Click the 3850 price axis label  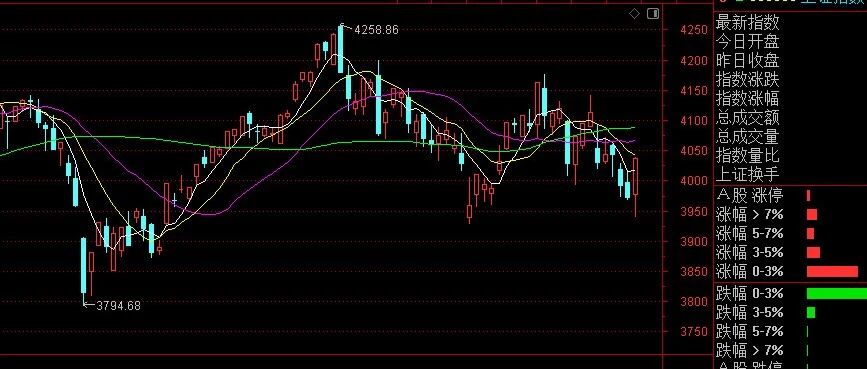tap(695, 272)
